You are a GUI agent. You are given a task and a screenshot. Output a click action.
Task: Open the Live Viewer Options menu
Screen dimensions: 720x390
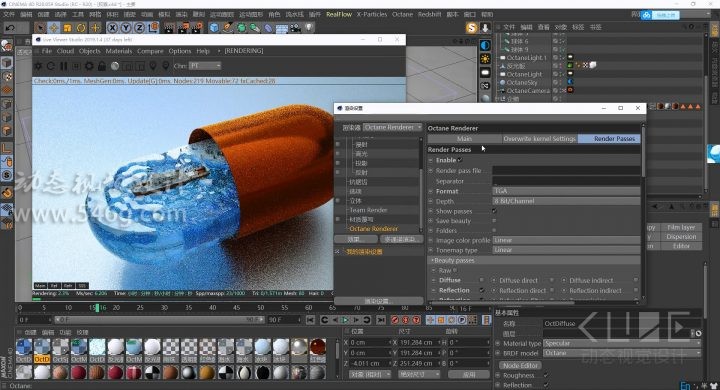click(180, 51)
